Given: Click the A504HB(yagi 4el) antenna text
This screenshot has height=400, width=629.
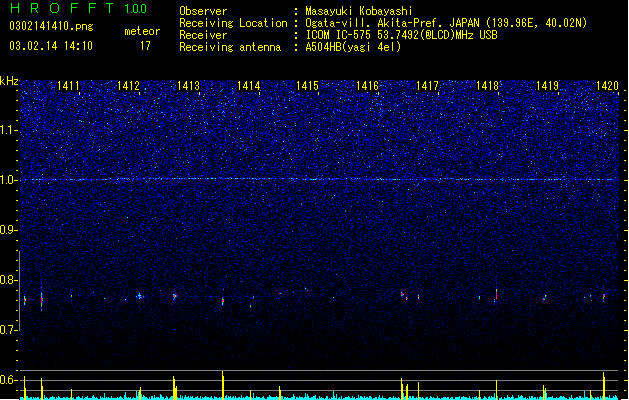Looking at the screenshot, I should pos(353,47).
